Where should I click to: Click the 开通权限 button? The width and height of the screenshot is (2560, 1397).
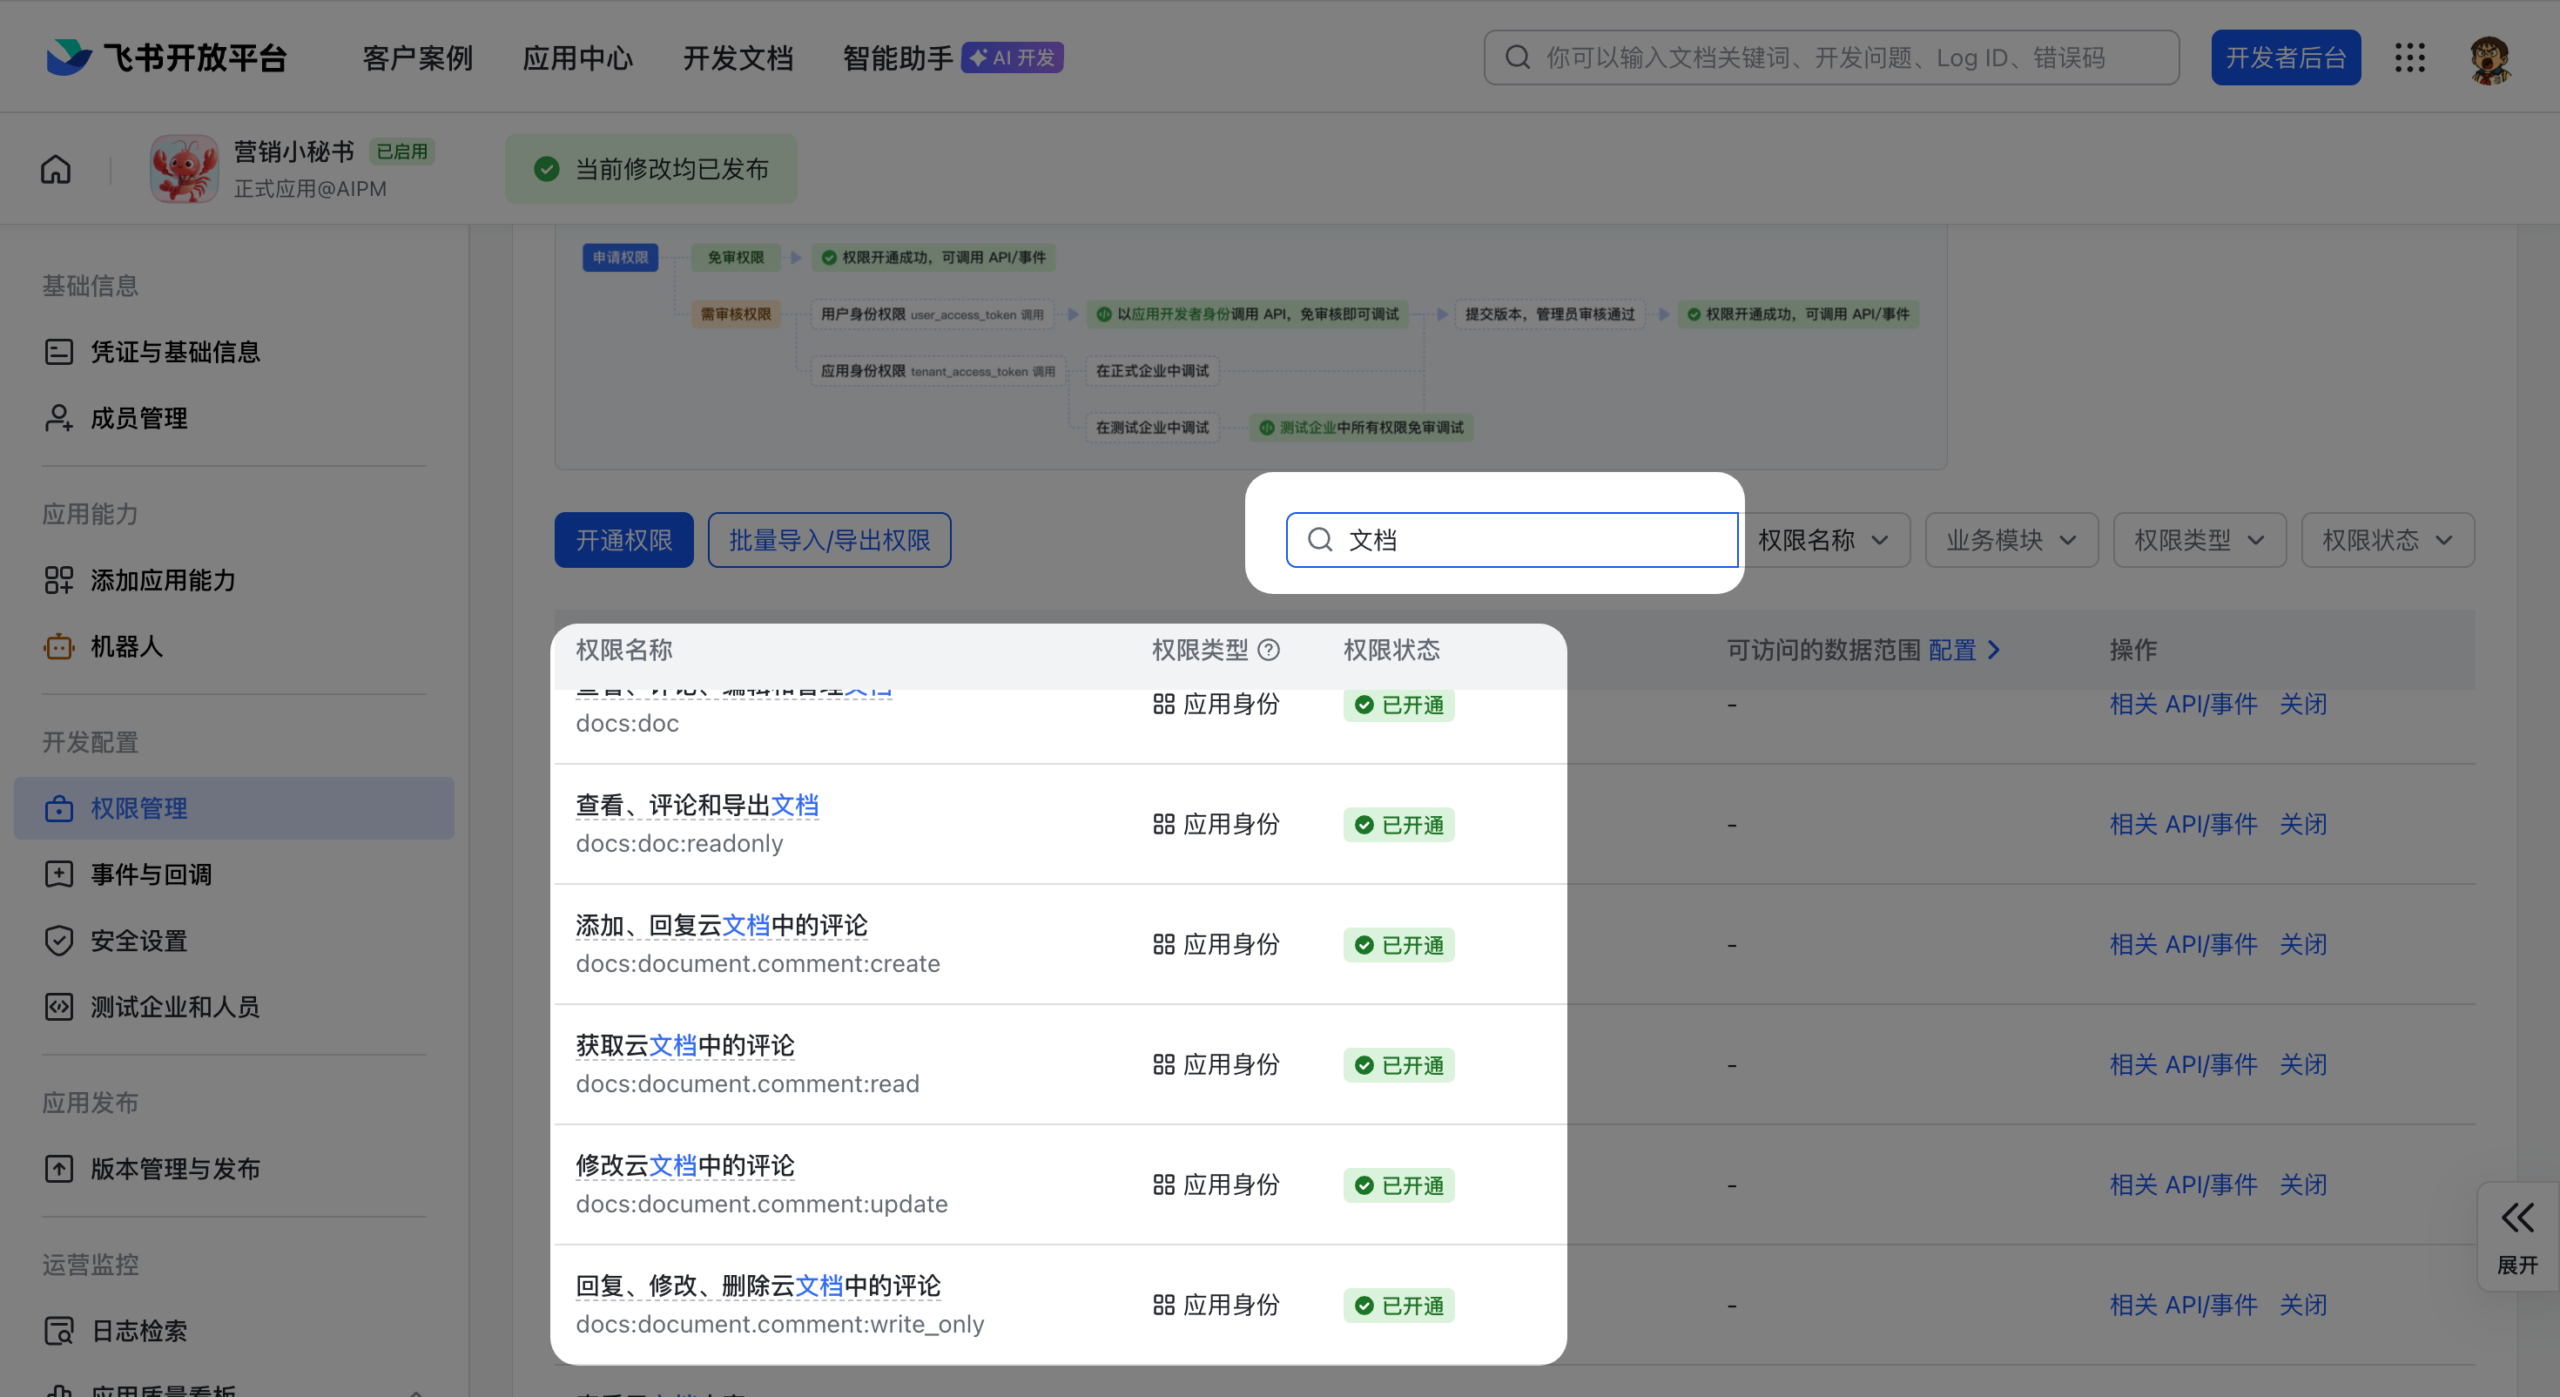pyautogui.click(x=623, y=539)
